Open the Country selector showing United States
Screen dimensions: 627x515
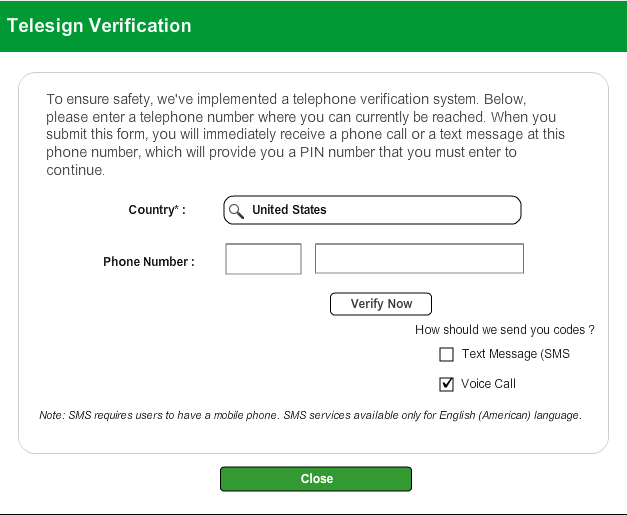click(372, 210)
